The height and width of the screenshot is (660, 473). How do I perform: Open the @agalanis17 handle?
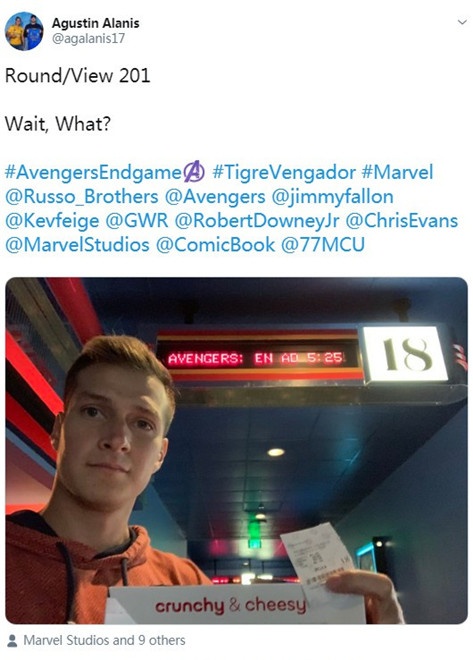click(88, 38)
